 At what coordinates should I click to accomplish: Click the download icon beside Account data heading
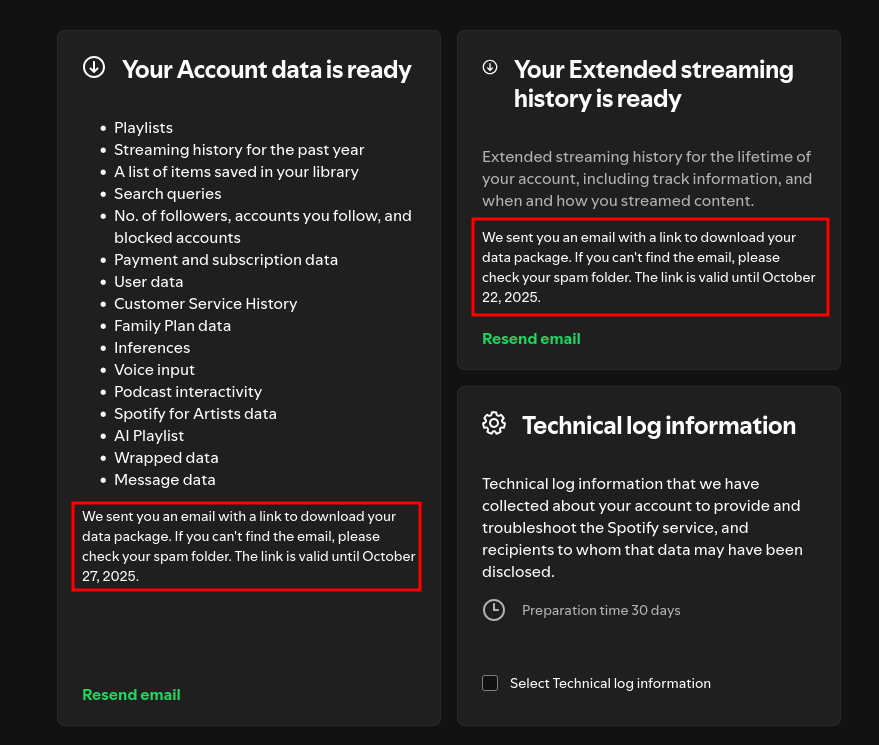[x=94, y=68]
